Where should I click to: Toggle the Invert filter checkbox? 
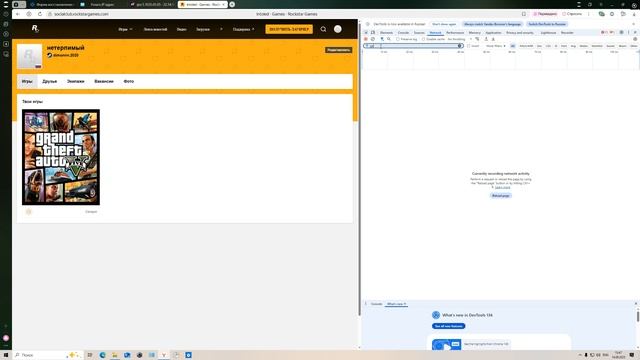click(469, 46)
